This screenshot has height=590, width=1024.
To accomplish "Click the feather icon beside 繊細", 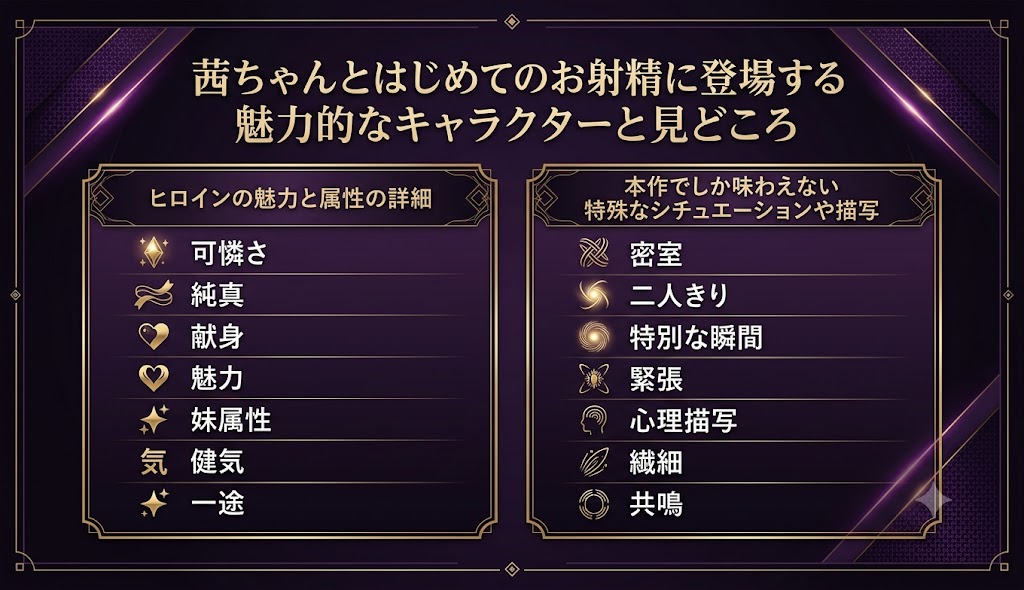I will [x=594, y=463].
